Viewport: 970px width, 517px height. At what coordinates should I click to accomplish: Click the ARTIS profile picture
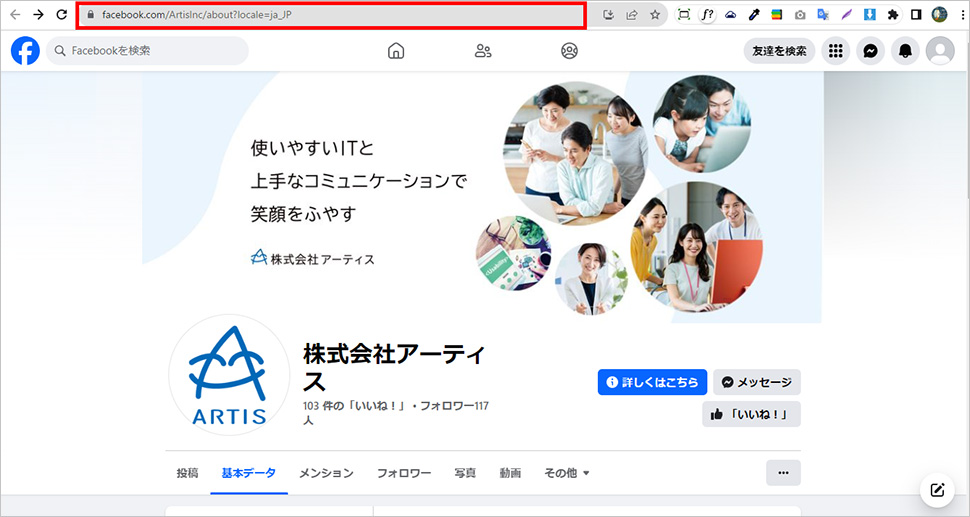point(229,375)
